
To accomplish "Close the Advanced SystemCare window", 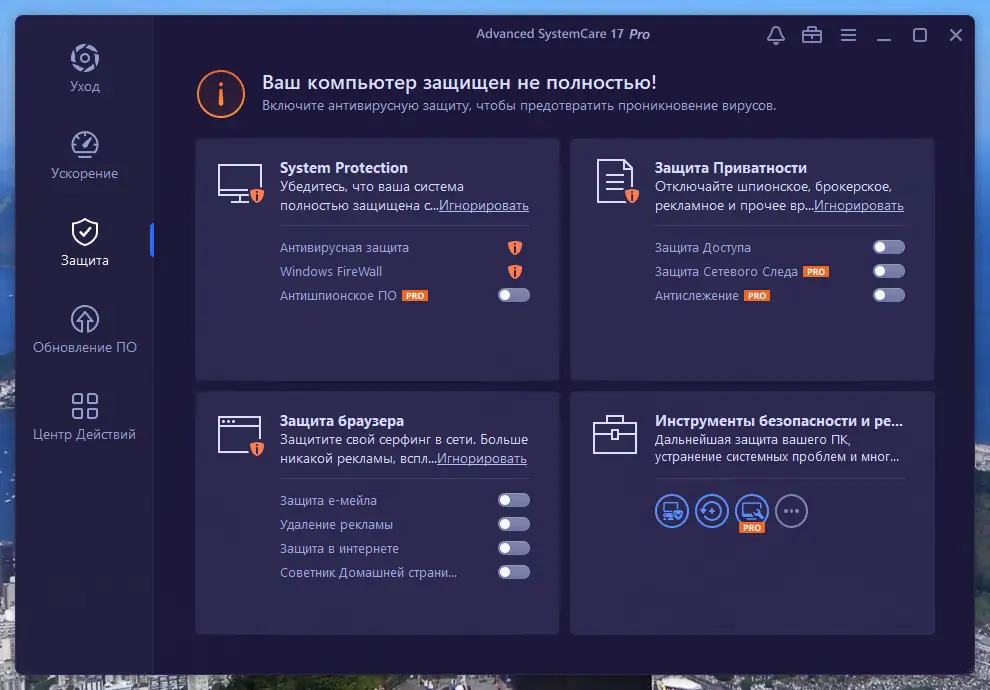I will pyautogui.click(x=956, y=35).
